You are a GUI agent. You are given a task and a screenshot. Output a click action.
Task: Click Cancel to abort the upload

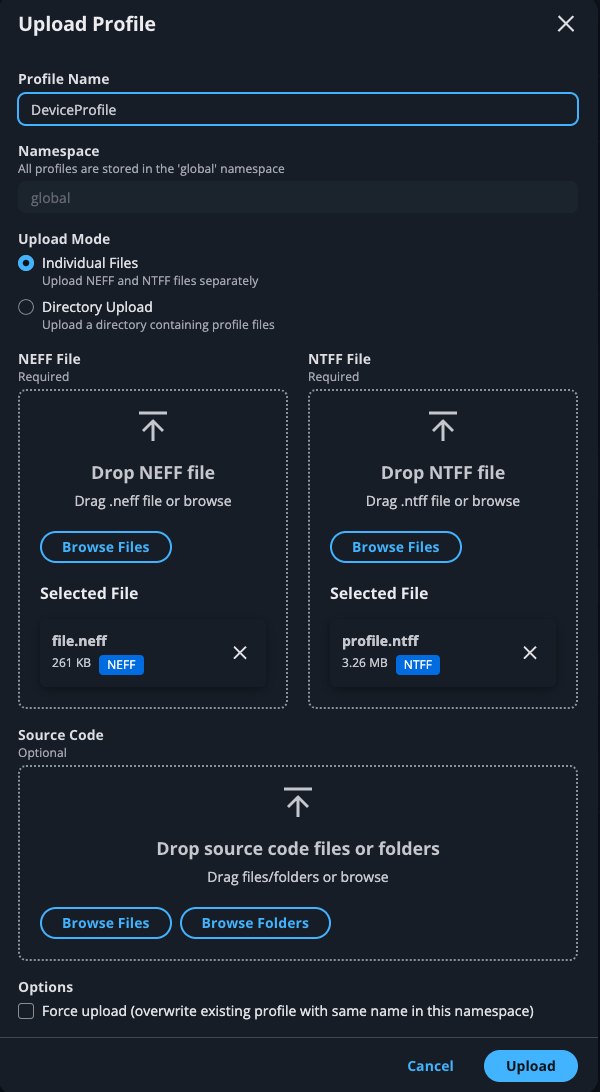[x=430, y=1065]
